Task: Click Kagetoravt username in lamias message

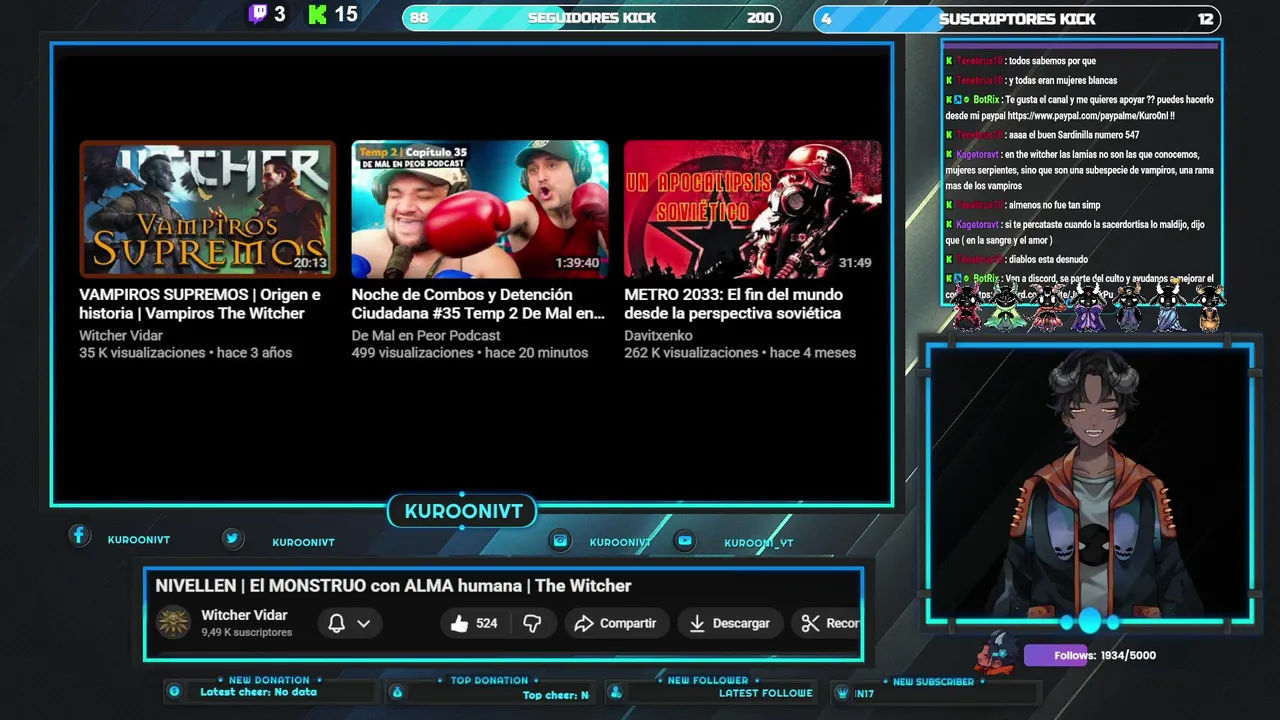Action: click(977, 154)
